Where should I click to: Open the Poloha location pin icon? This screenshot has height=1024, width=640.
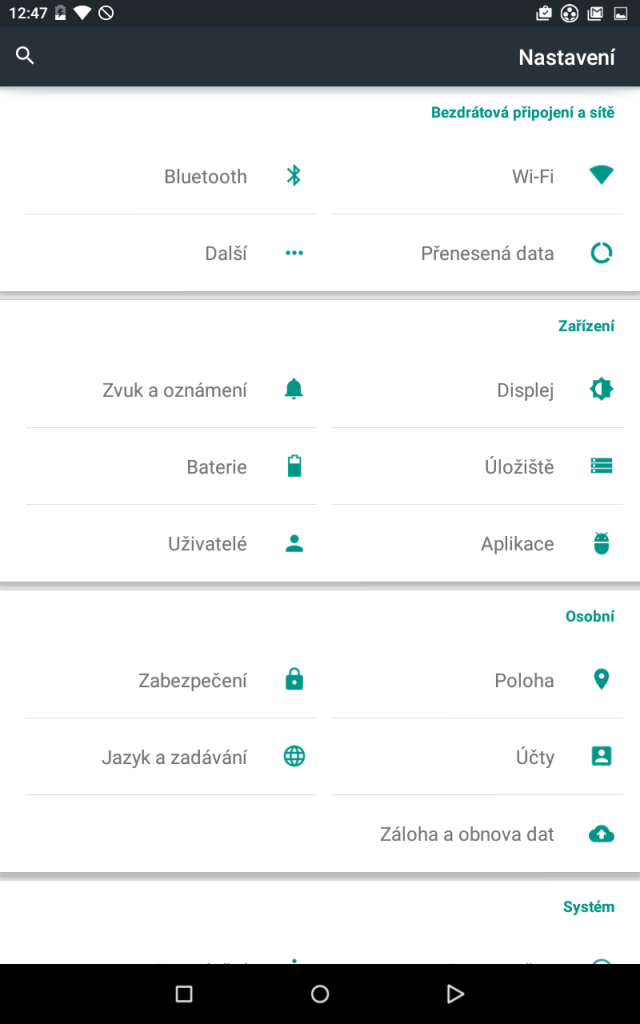click(601, 680)
